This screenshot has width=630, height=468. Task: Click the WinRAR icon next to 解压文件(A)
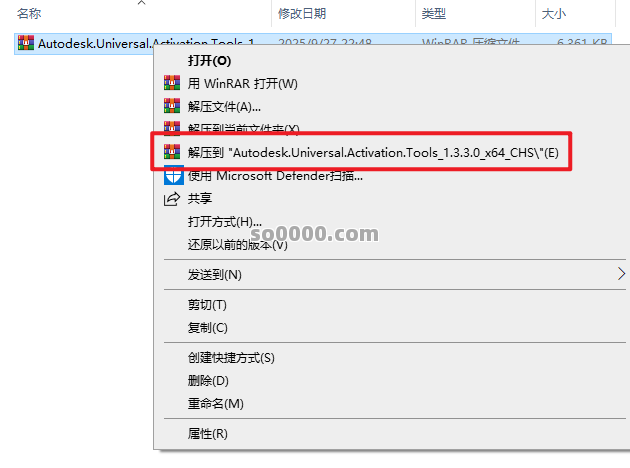[171, 106]
